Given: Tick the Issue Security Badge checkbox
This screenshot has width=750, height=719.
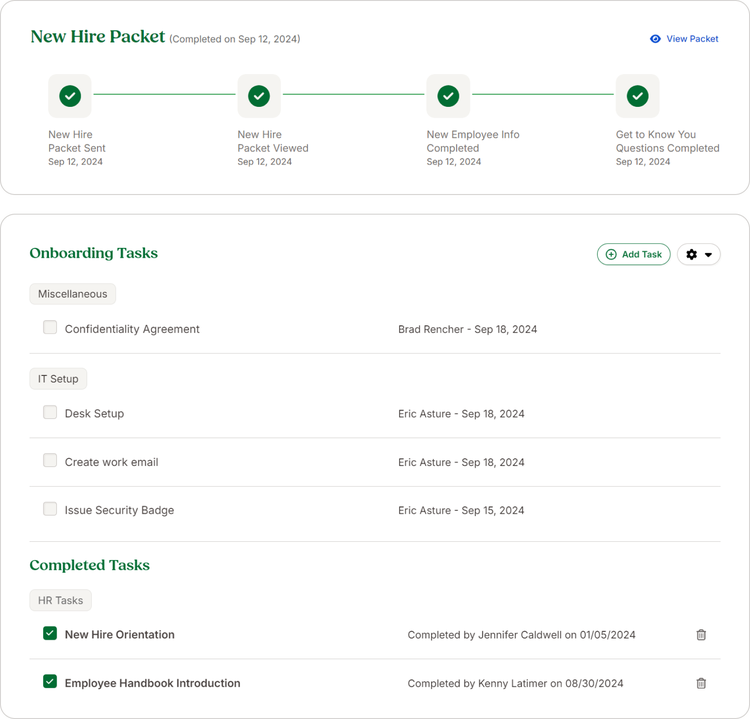Looking at the screenshot, I should pyautogui.click(x=50, y=509).
